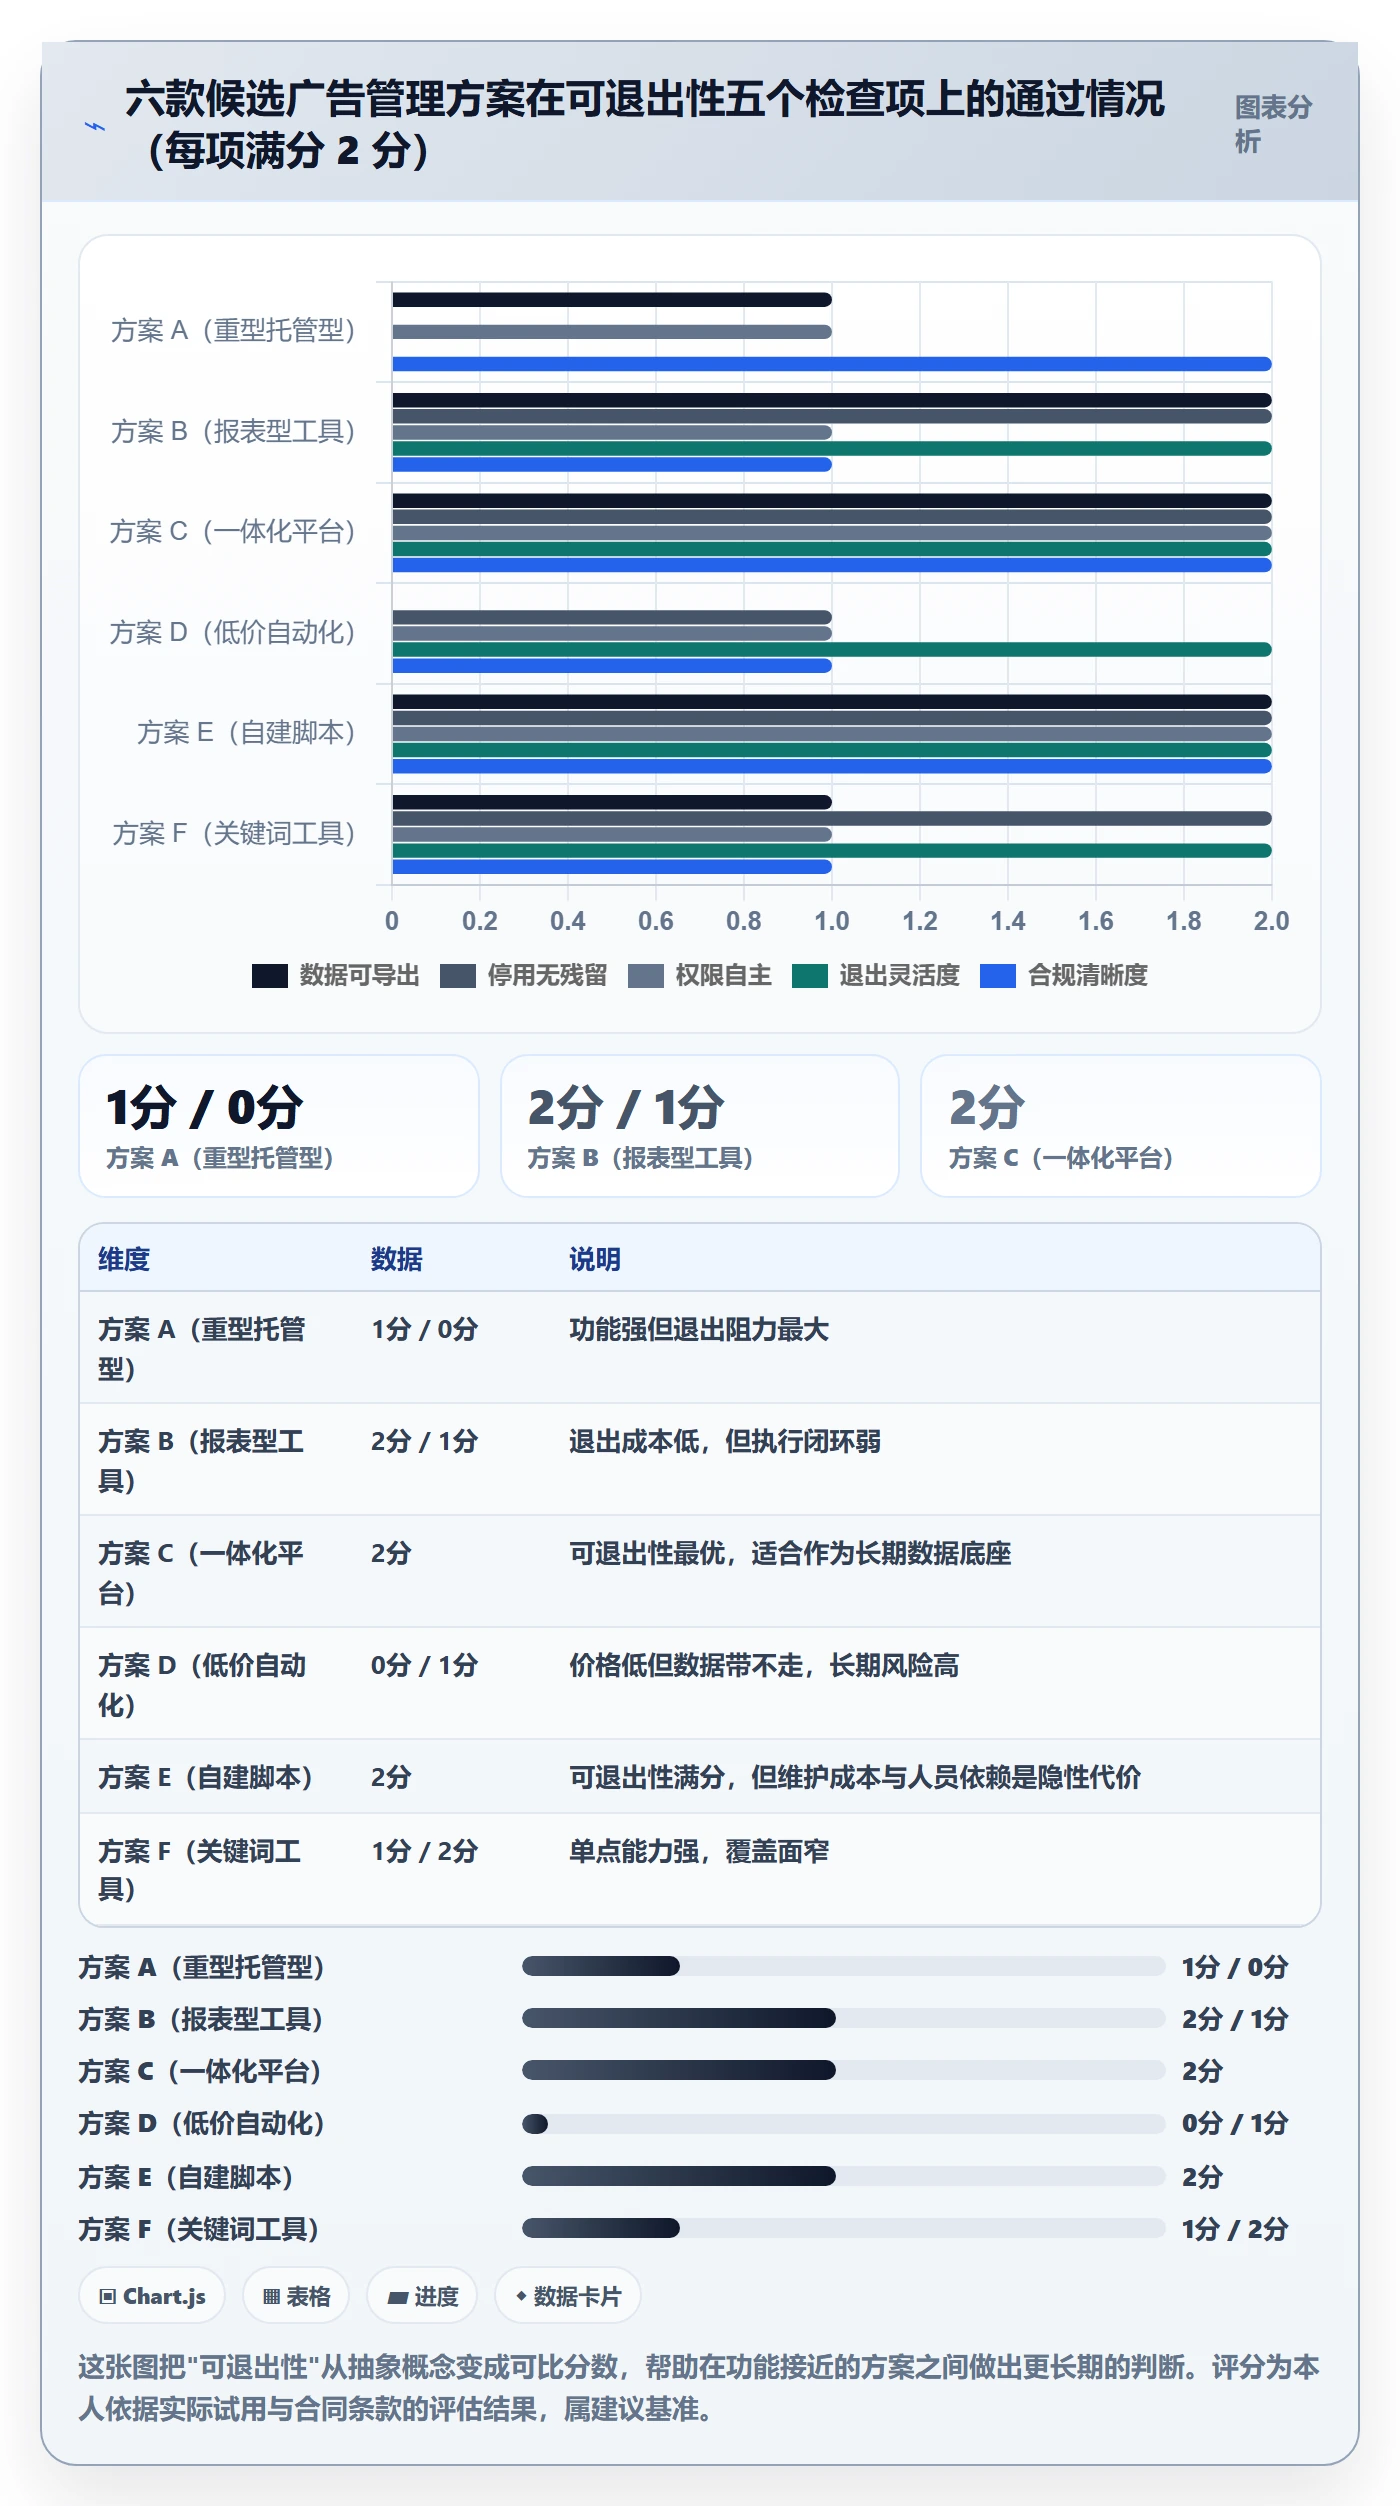Viewport: 1400px width, 2506px height.
Task: Open the 1分 / 0分 summary card
Action: (279, 1126)
